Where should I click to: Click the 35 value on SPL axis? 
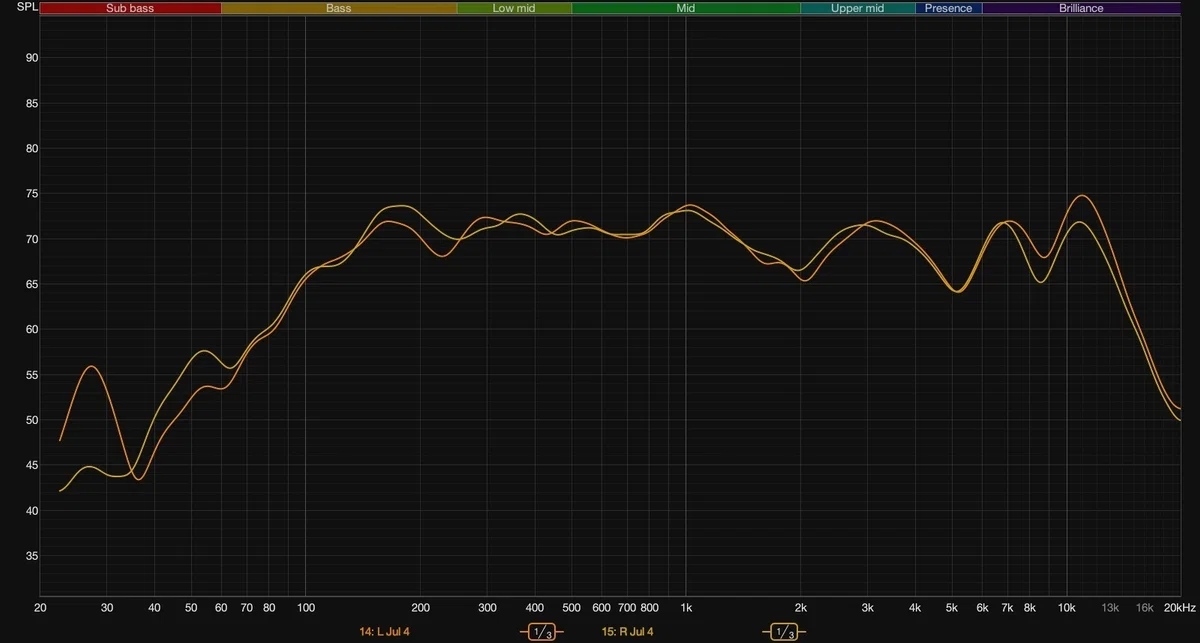click(x=32, y=556)
